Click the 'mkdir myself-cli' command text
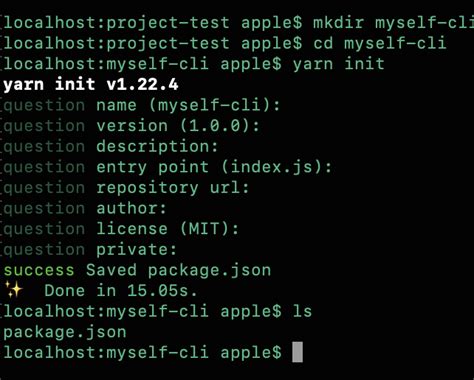The height and width of the screenshot is (380, 474). (x=393, y=23)
